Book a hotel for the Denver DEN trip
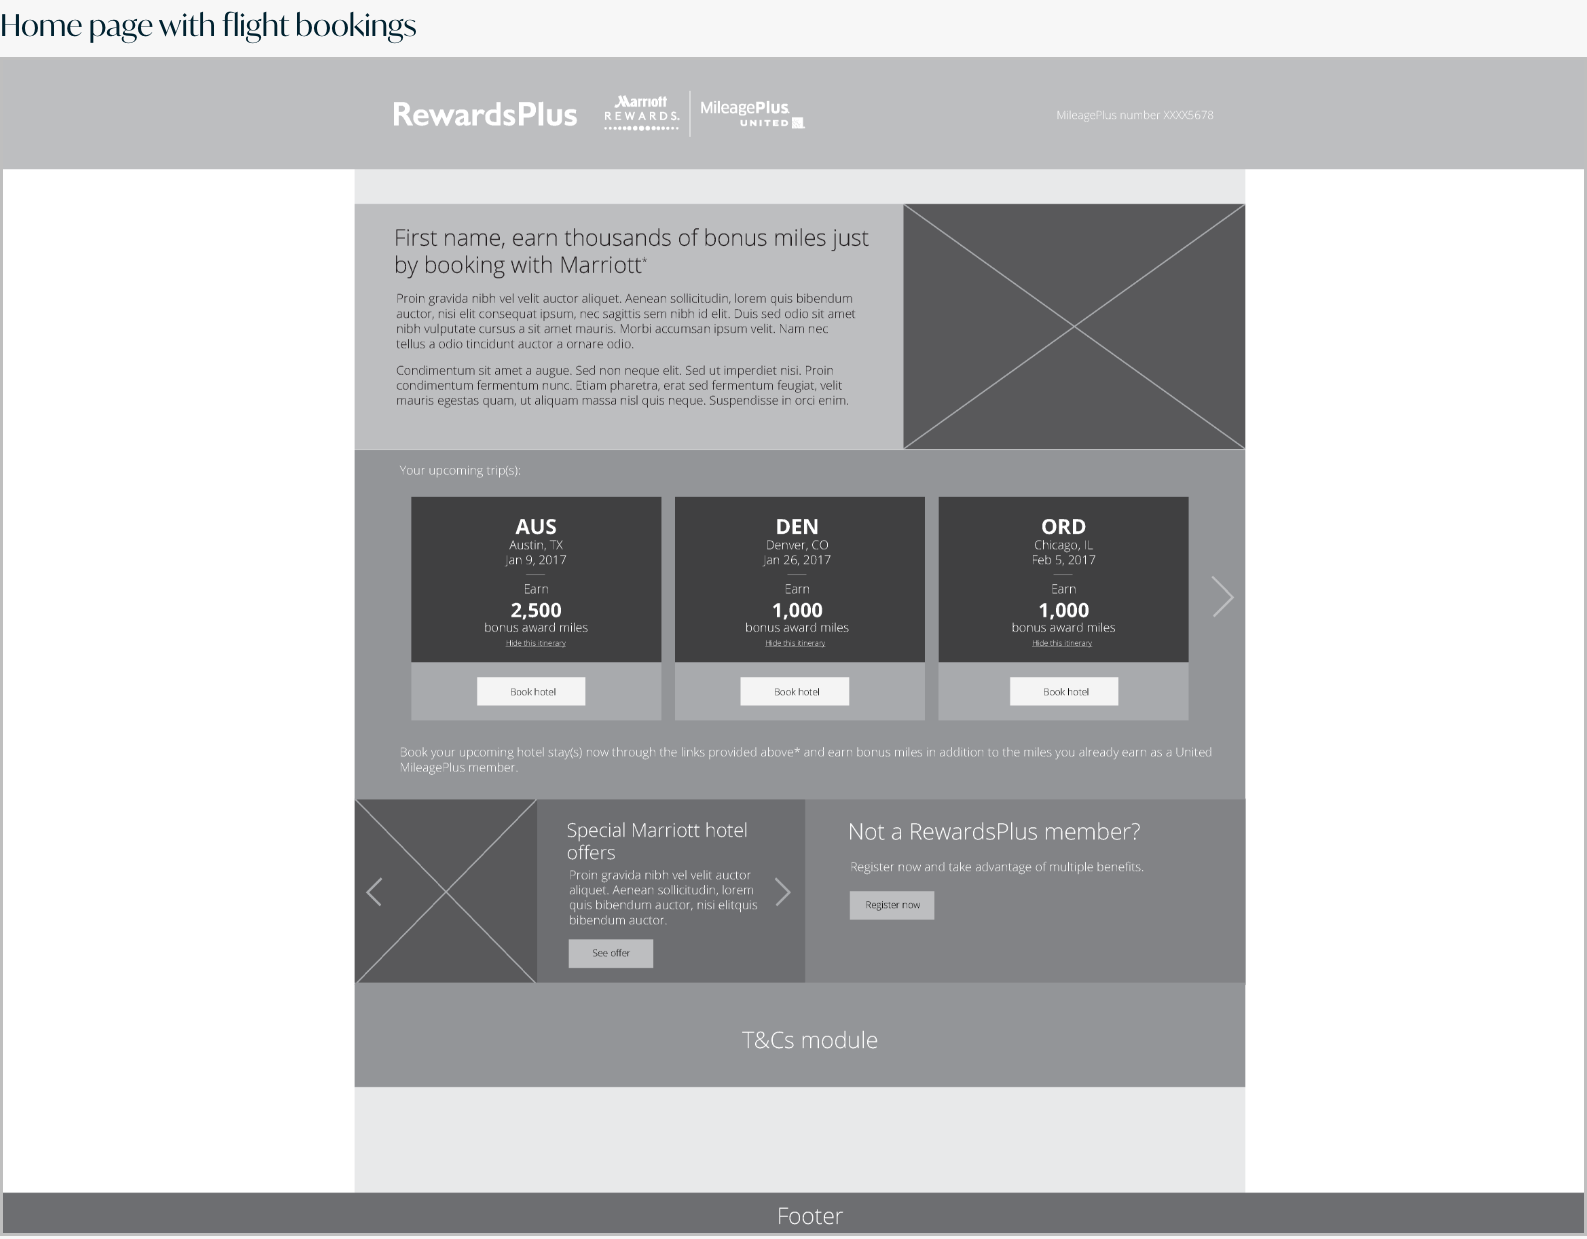 [x=795, y=692]
